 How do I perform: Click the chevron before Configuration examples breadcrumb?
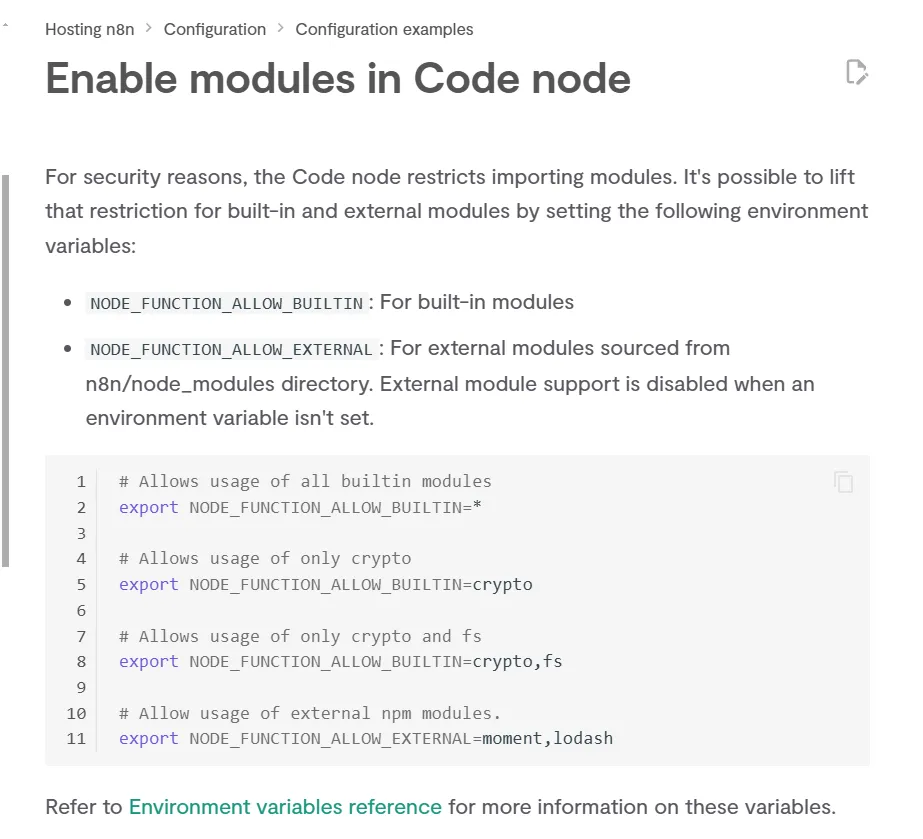(281, 28)
